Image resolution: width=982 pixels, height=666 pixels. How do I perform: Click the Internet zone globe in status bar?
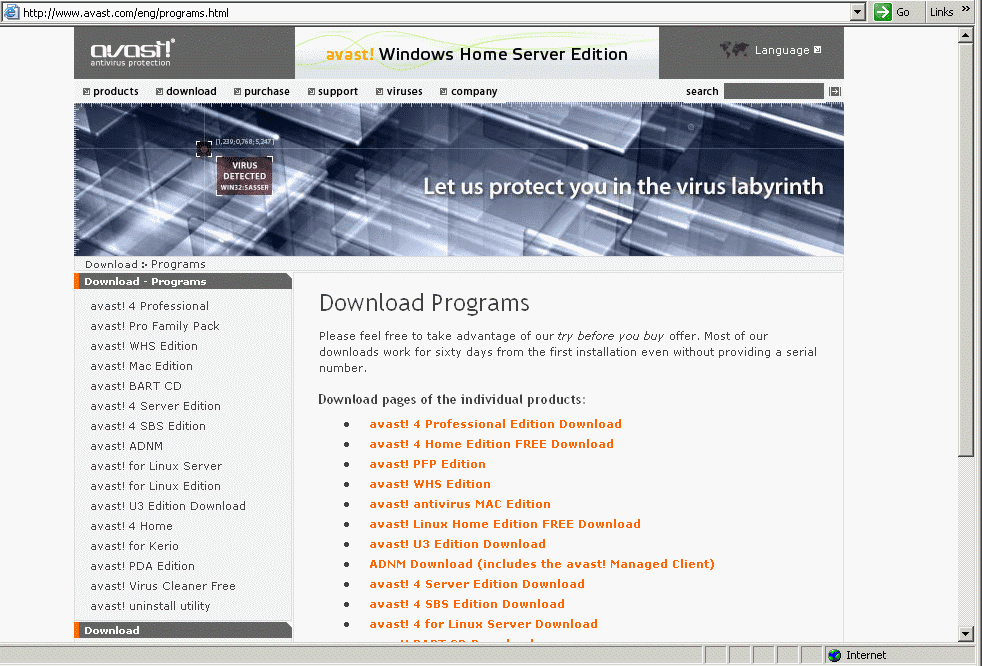pos(833,655)
